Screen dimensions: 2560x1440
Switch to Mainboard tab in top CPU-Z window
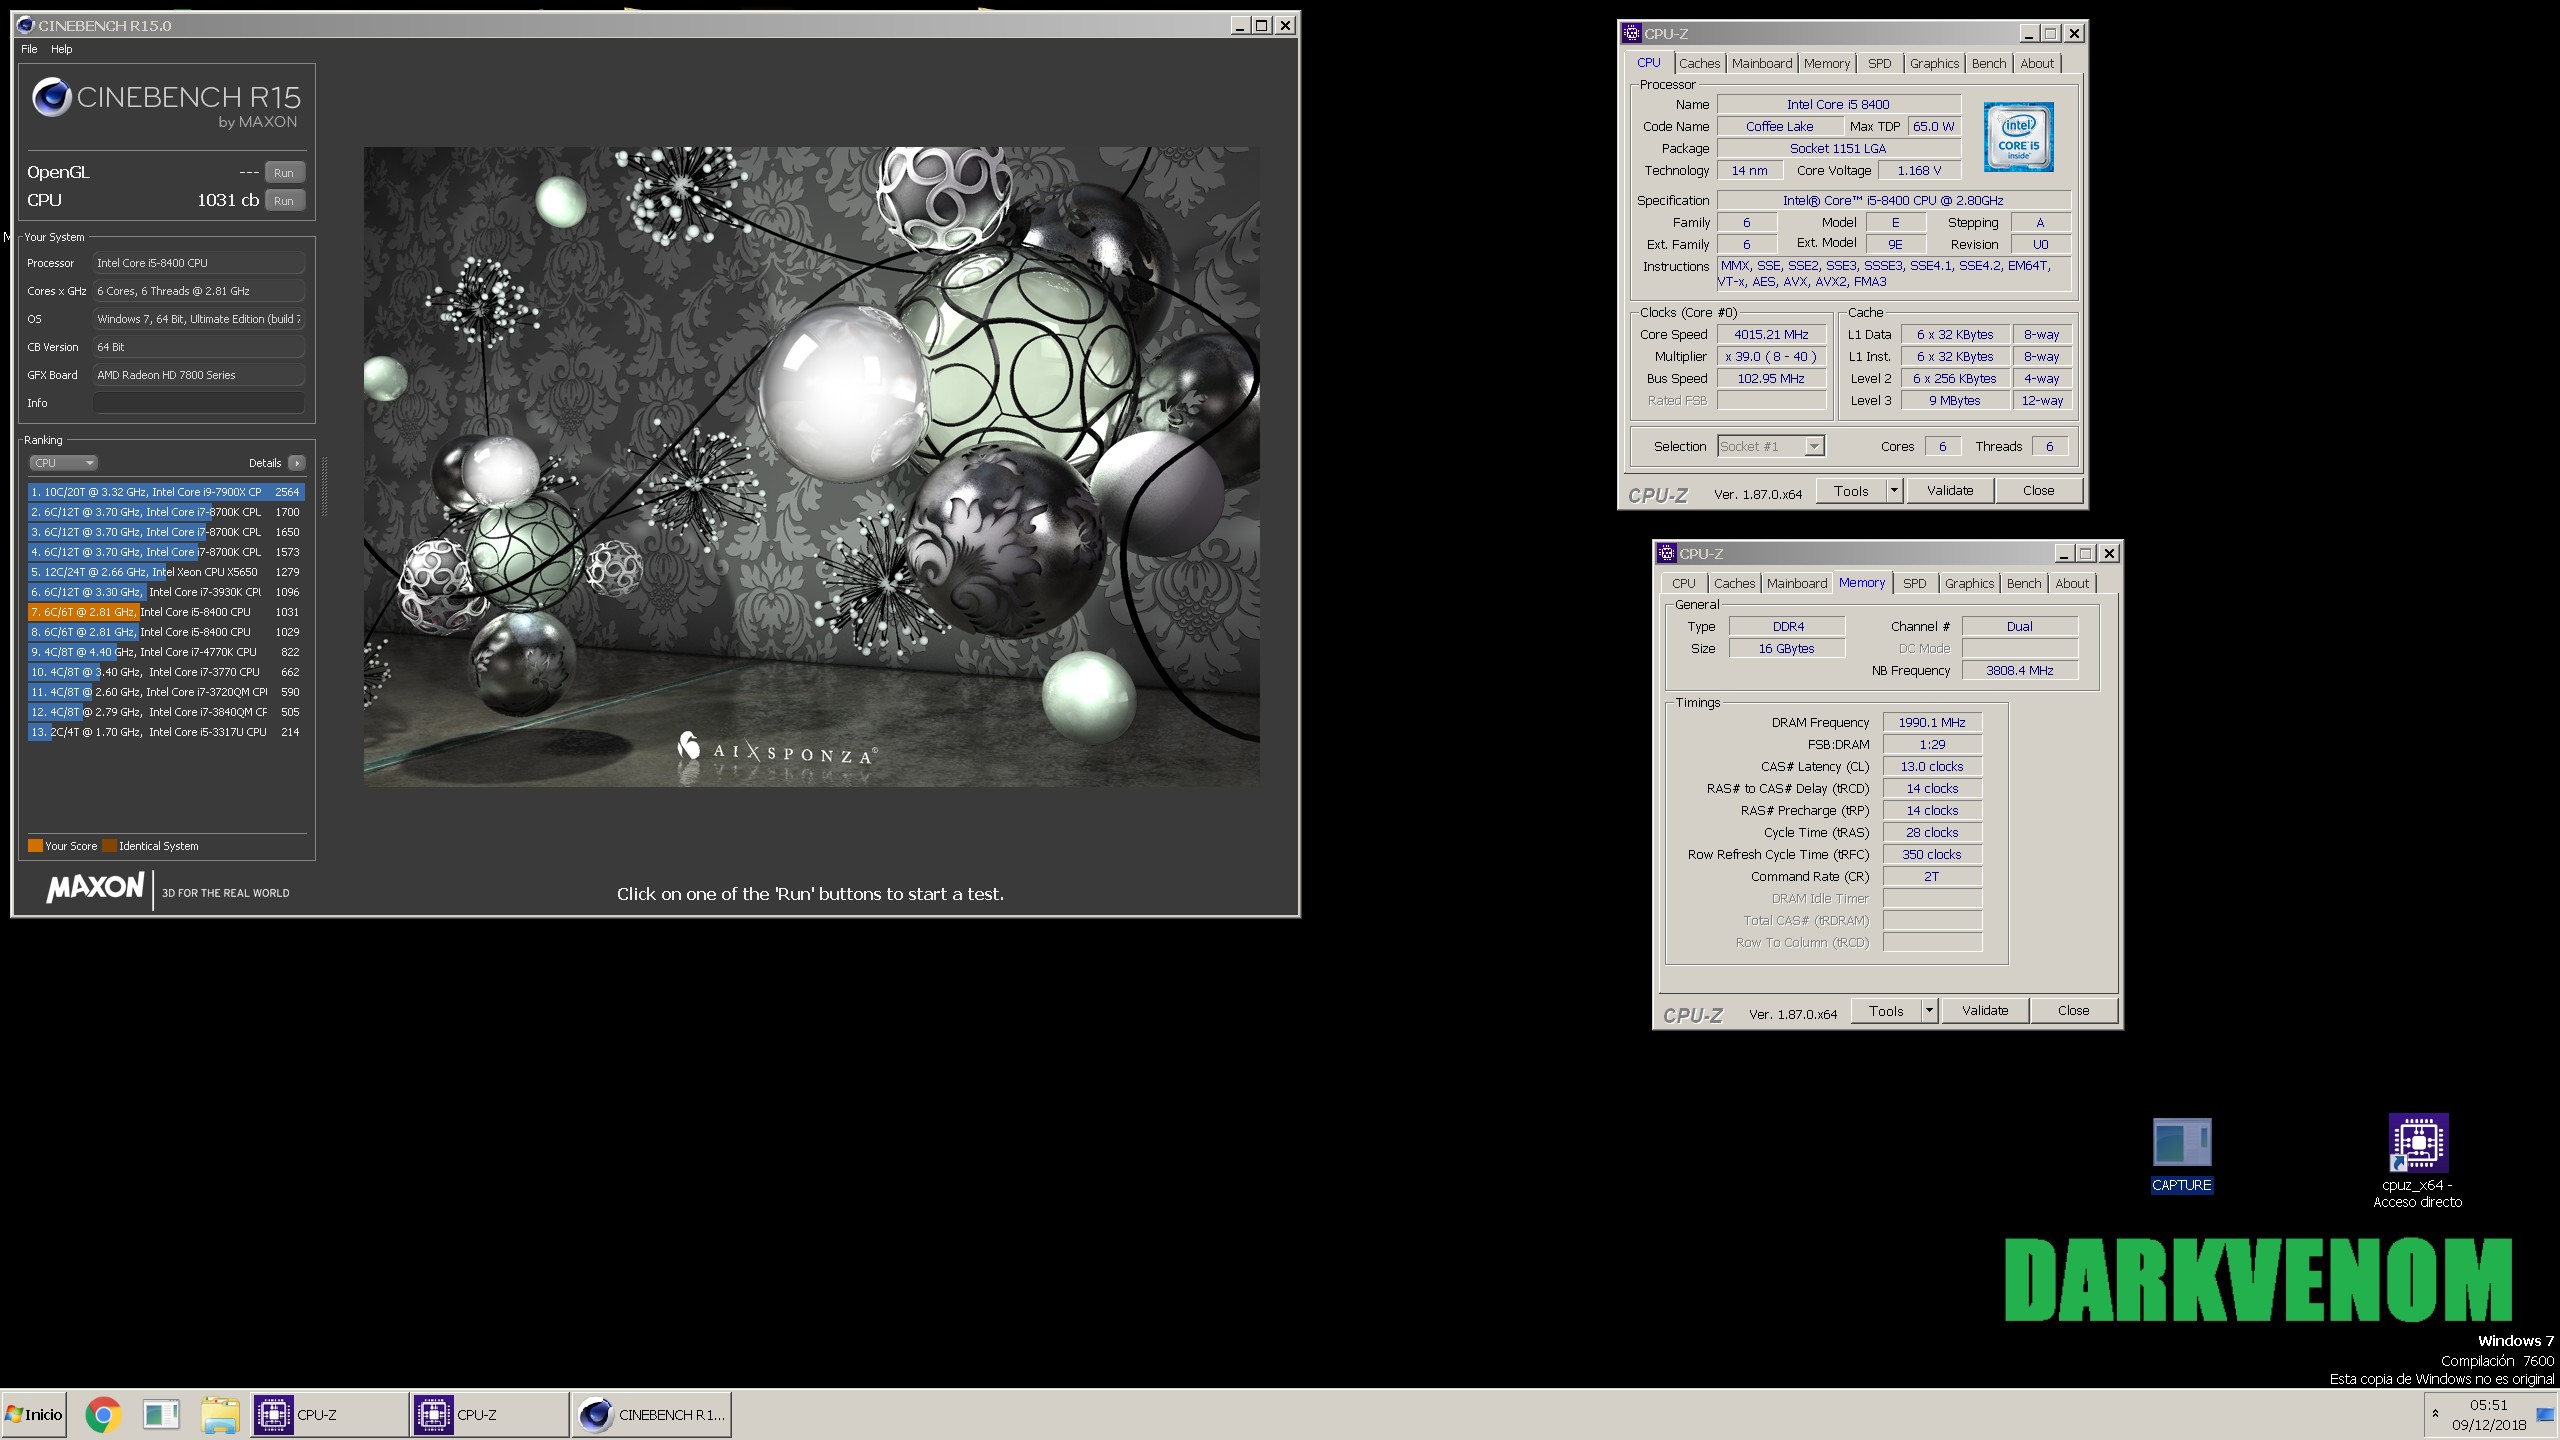tap(1761, 63)
